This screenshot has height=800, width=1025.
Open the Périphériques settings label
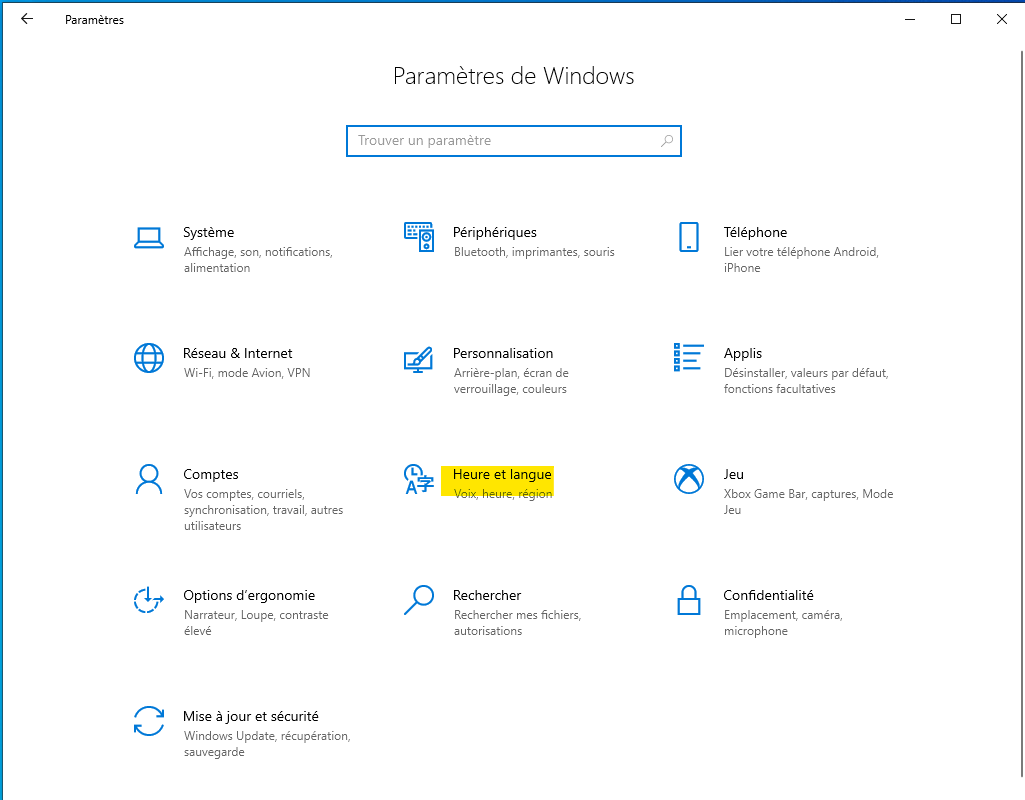point(495,232)
